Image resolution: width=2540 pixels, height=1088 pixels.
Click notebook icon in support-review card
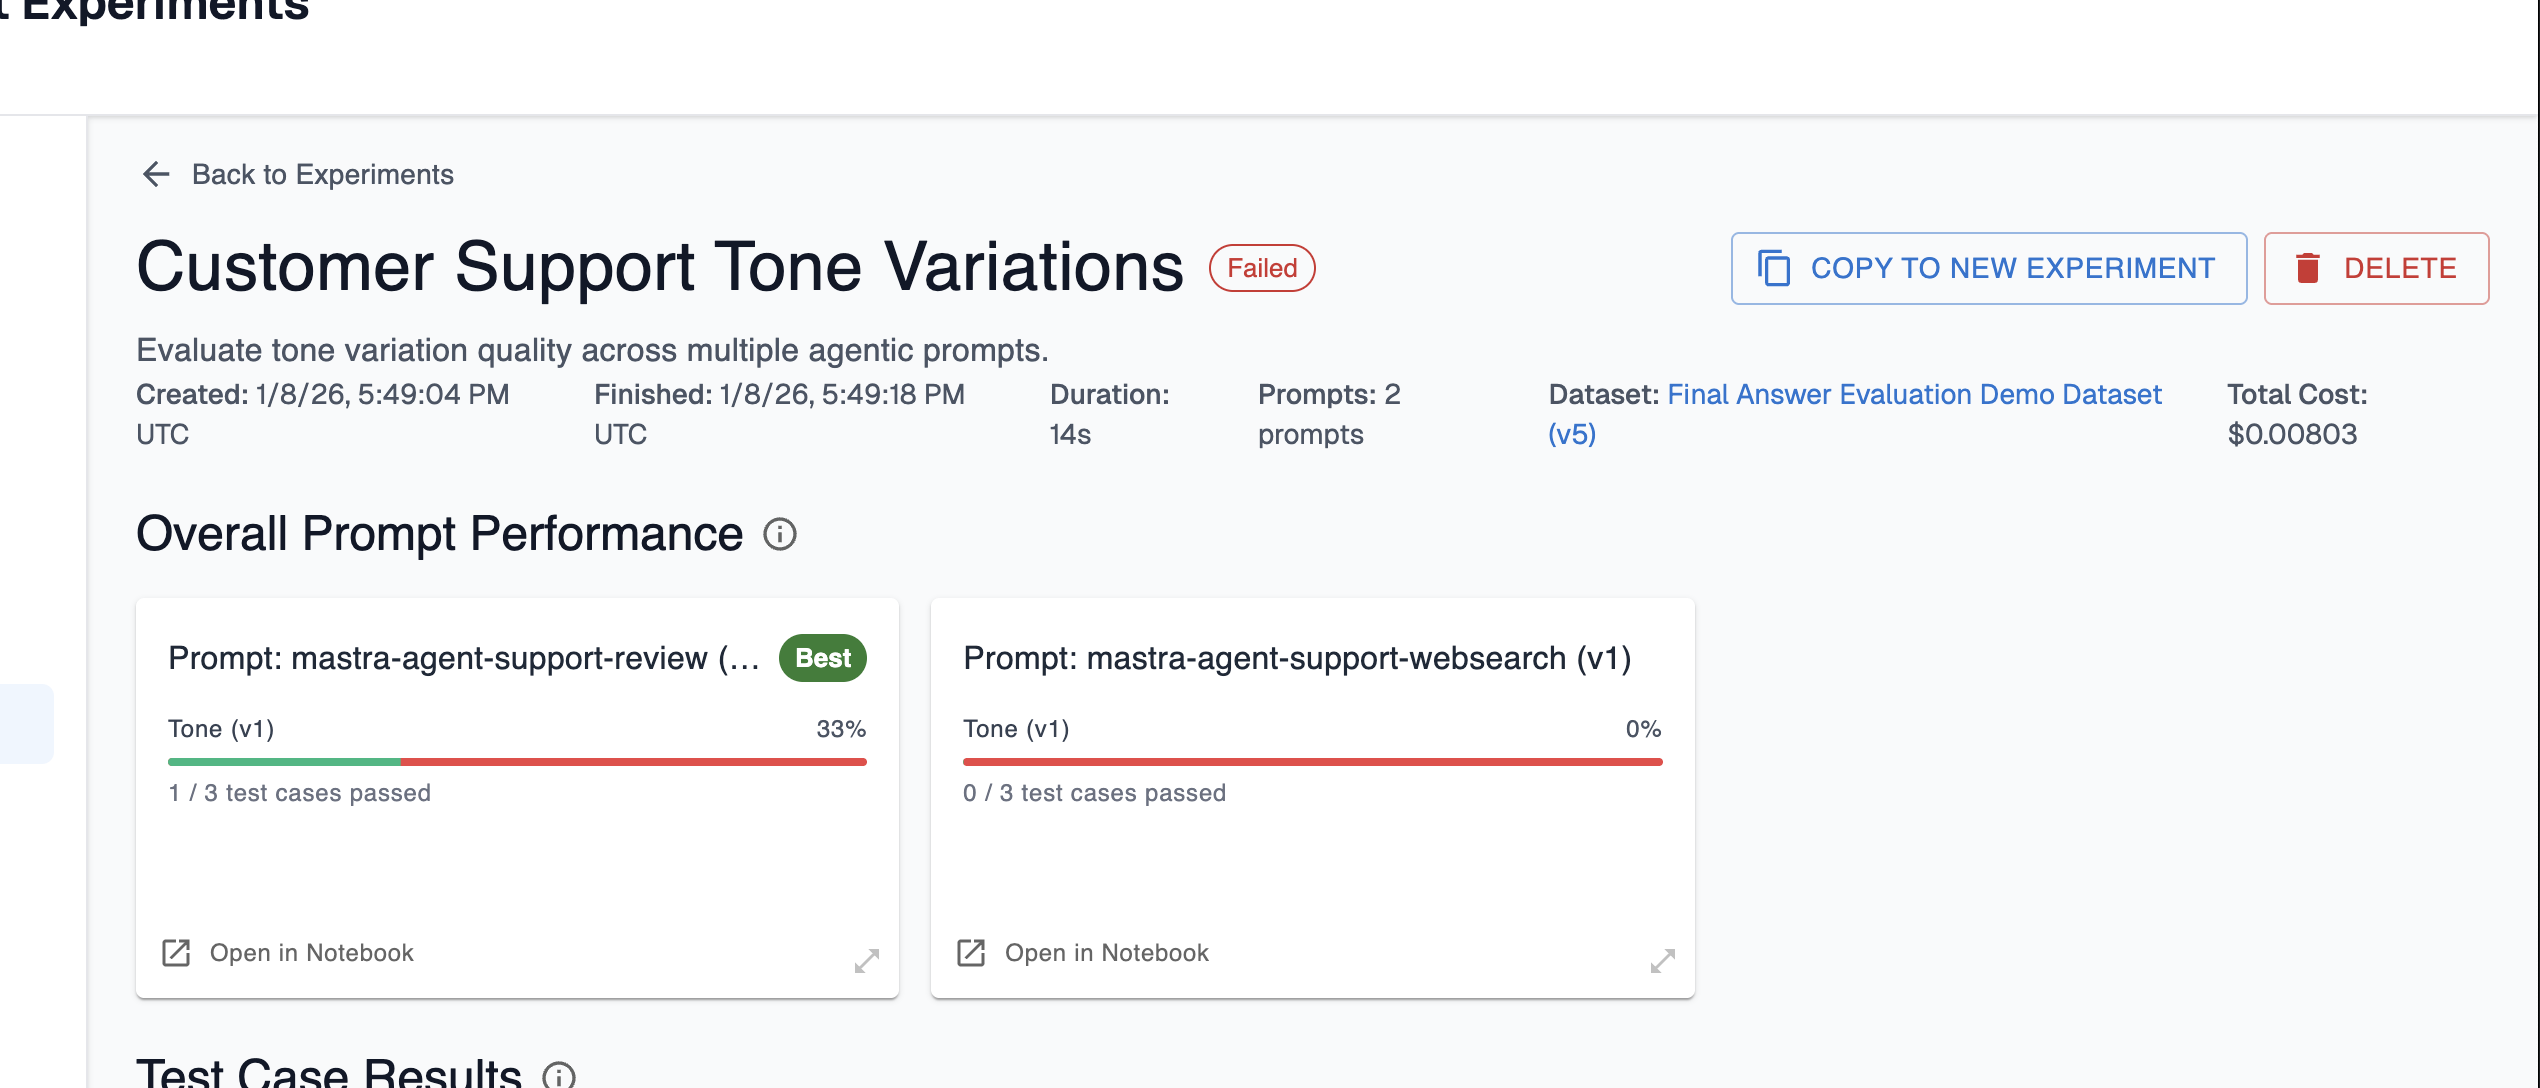(176, 953)
